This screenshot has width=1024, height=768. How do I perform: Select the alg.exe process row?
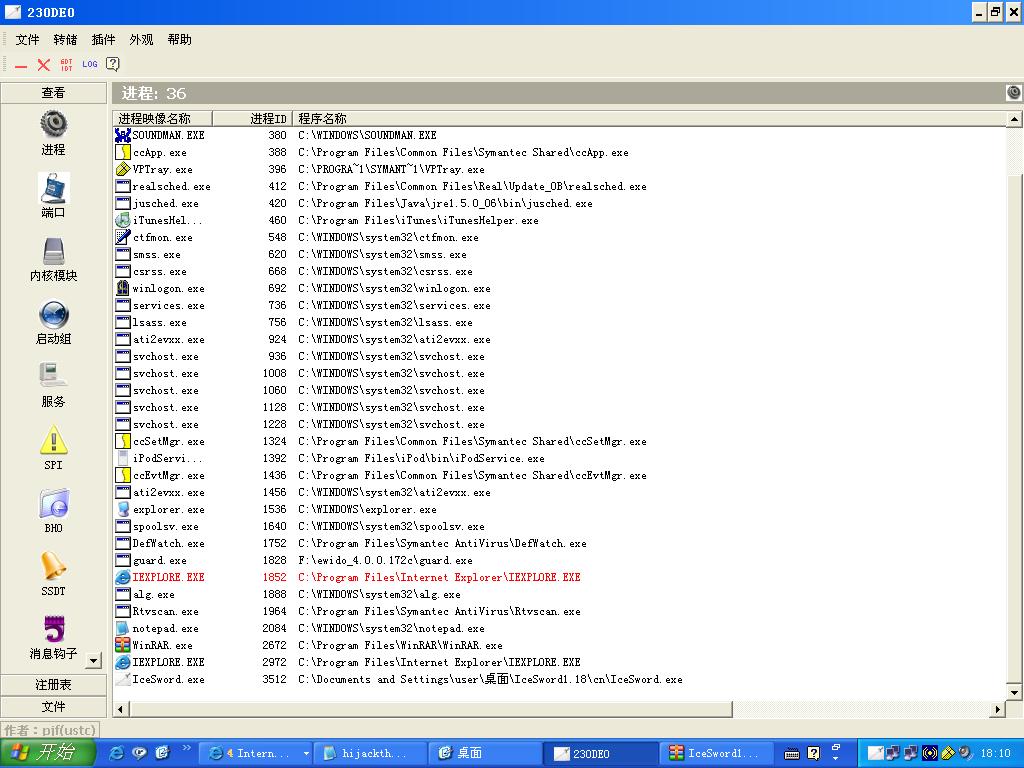560,594
